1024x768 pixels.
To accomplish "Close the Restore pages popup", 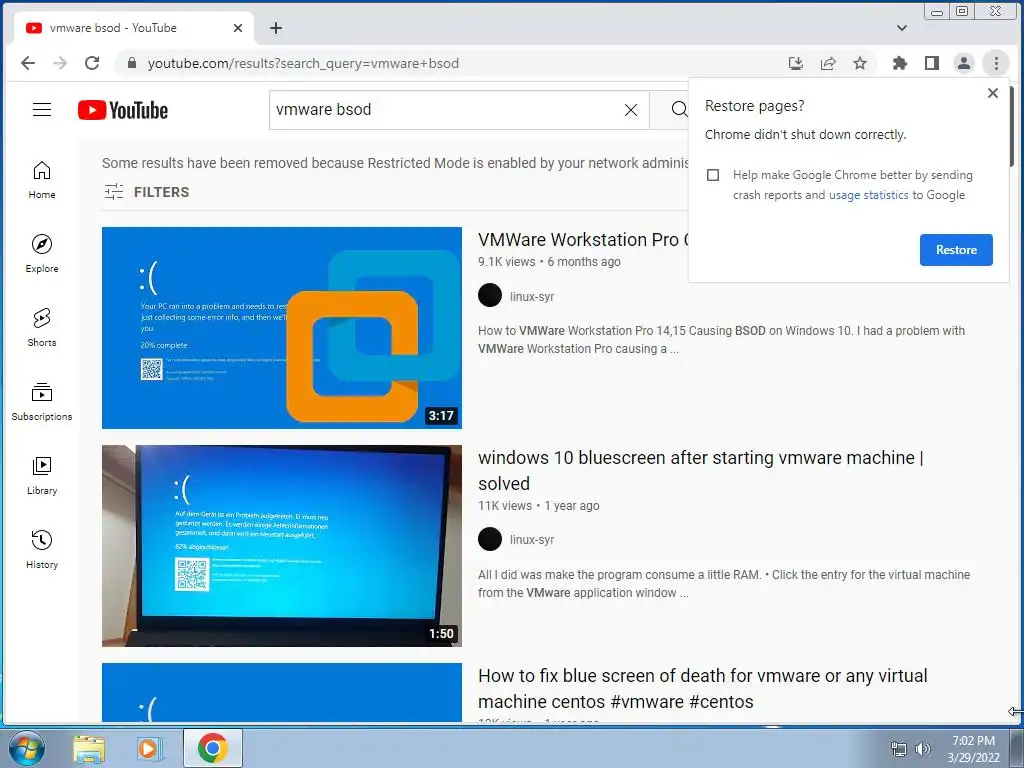I will (x=993, y=93).
